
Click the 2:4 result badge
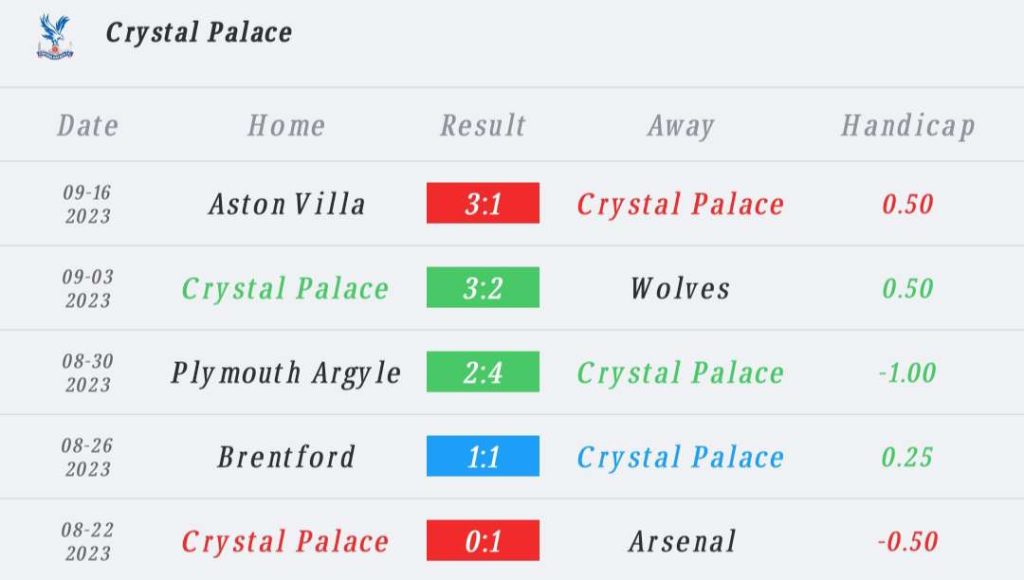click(x=483, y=373)
